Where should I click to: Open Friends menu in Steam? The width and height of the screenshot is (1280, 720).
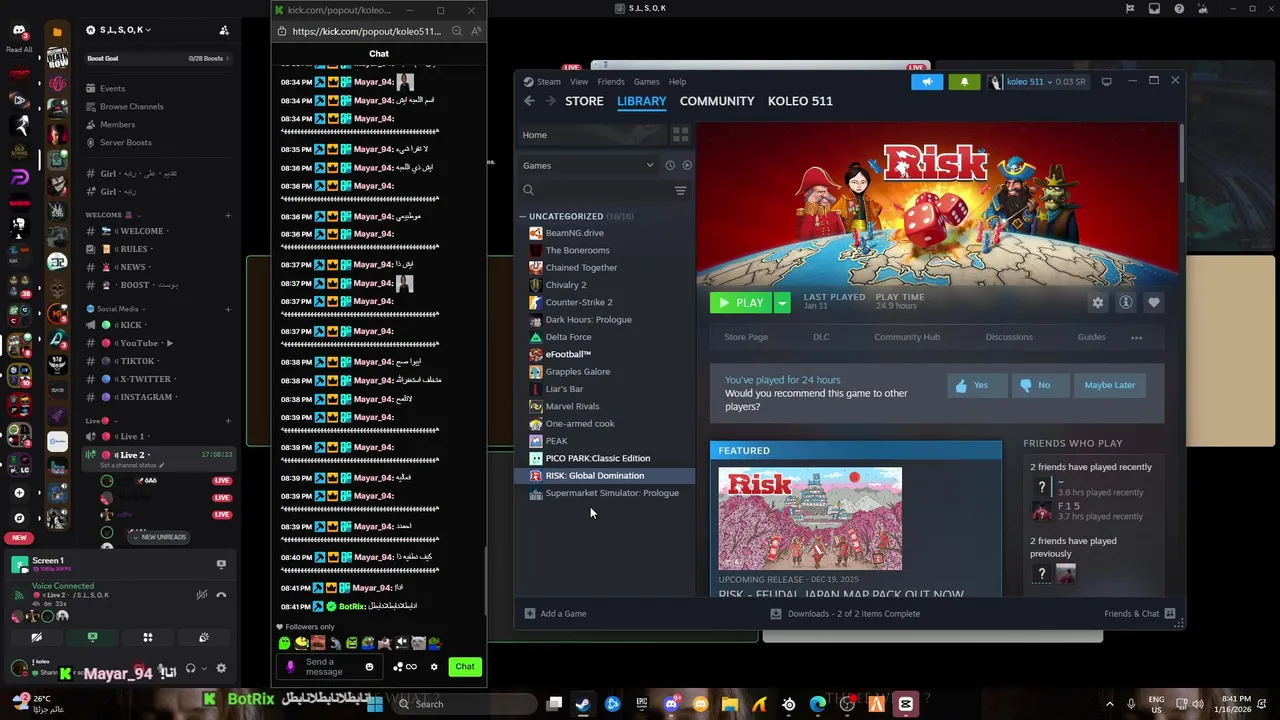[x=611, y=82]
